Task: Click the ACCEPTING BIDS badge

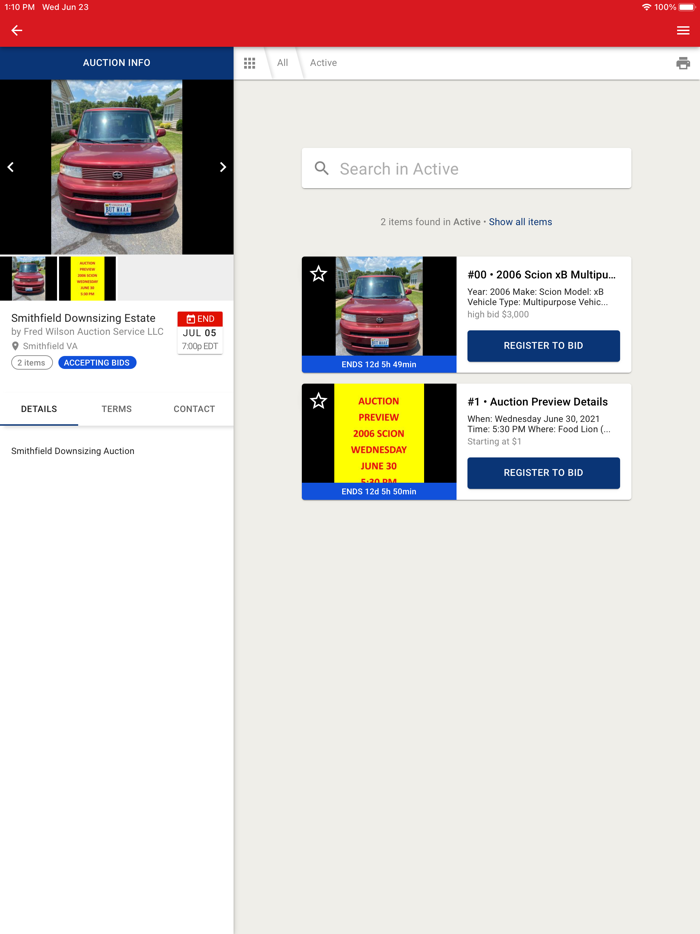Action: [97, 363]
